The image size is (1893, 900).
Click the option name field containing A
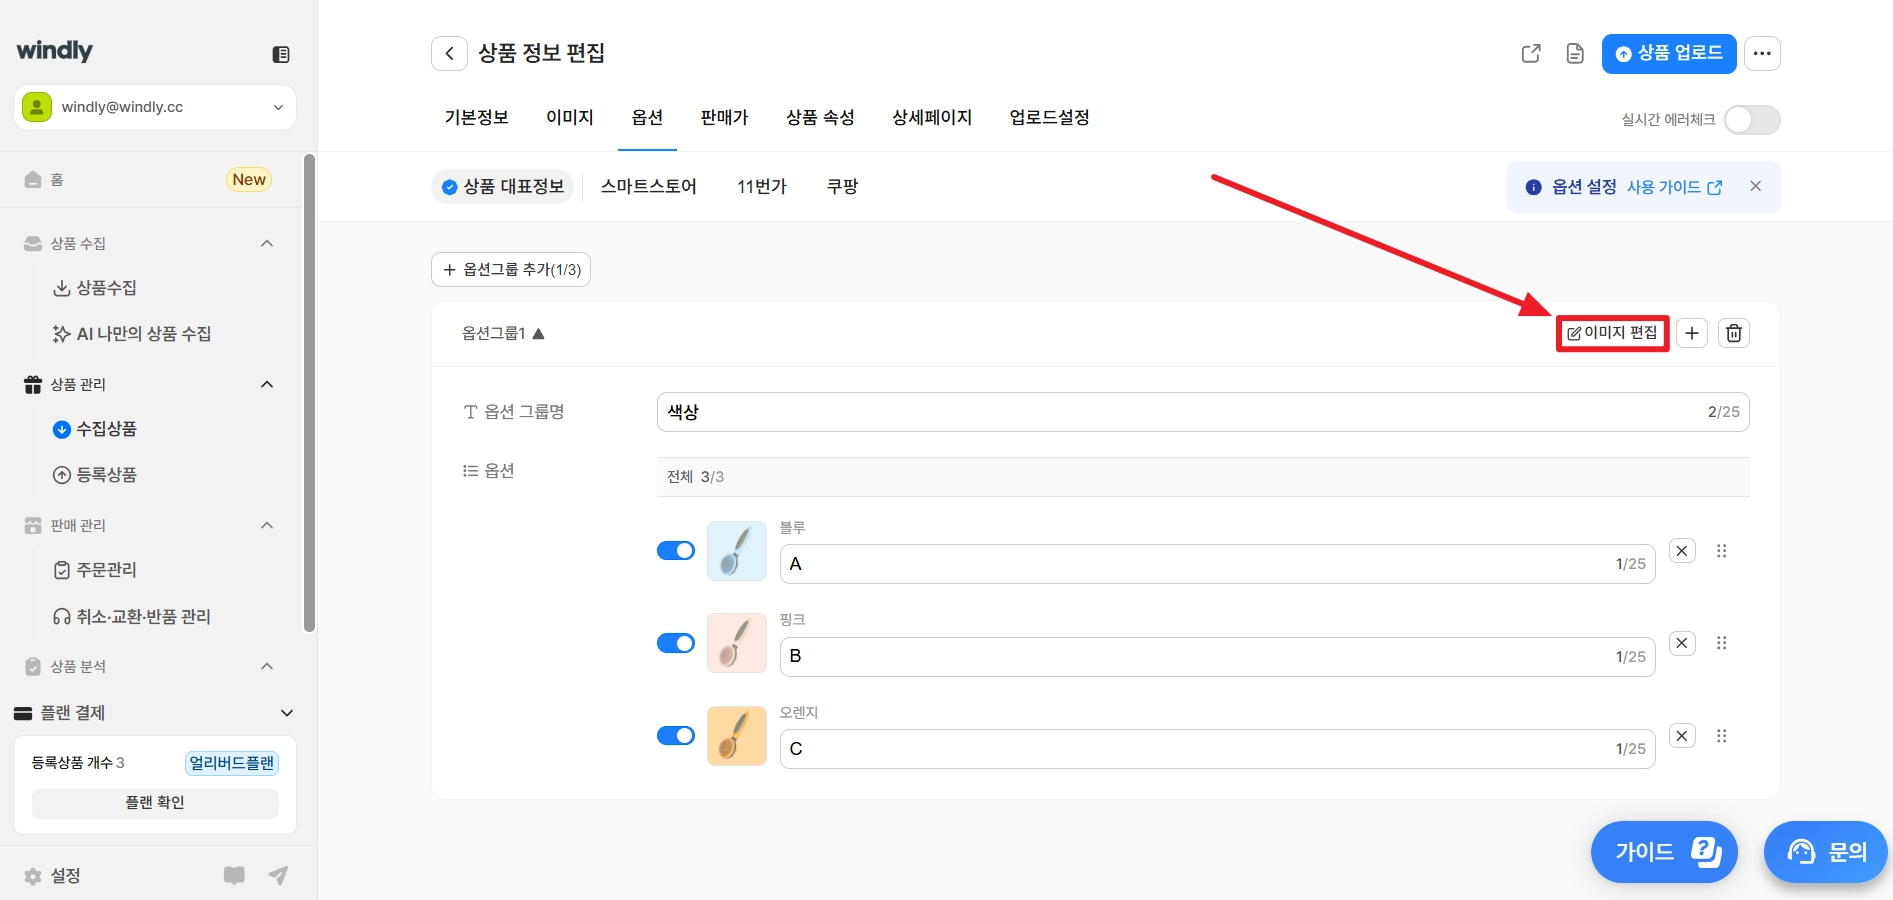click(x=1217, y=564)
